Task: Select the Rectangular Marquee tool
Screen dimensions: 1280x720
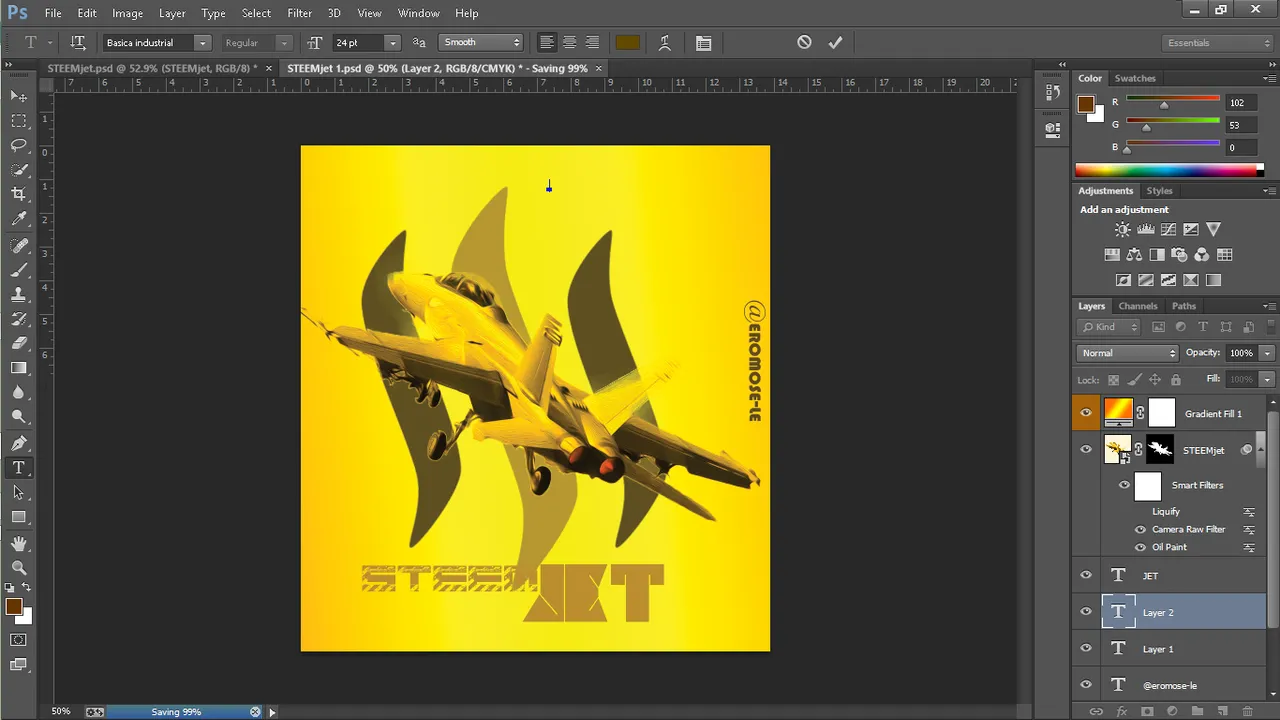Action: pos(19,120)
